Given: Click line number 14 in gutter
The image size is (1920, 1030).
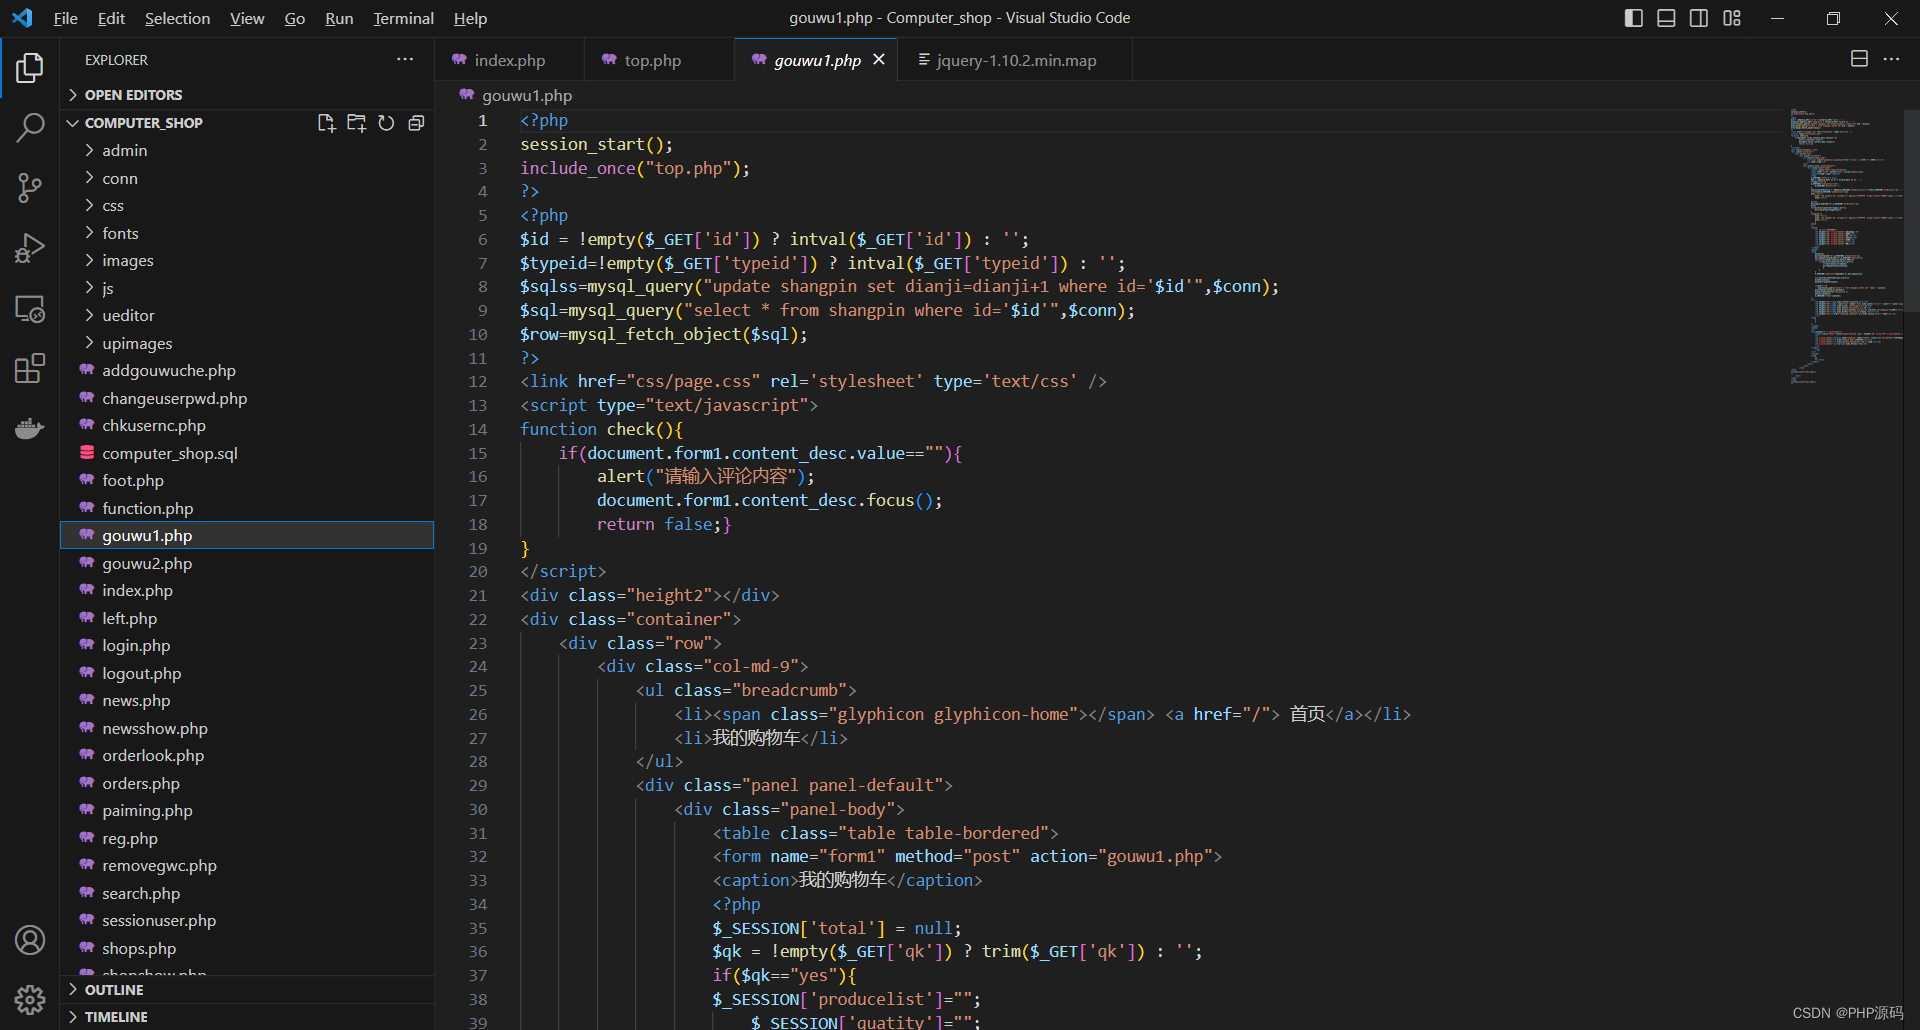Looking at the screenshot, I should [x=479, y=429].
